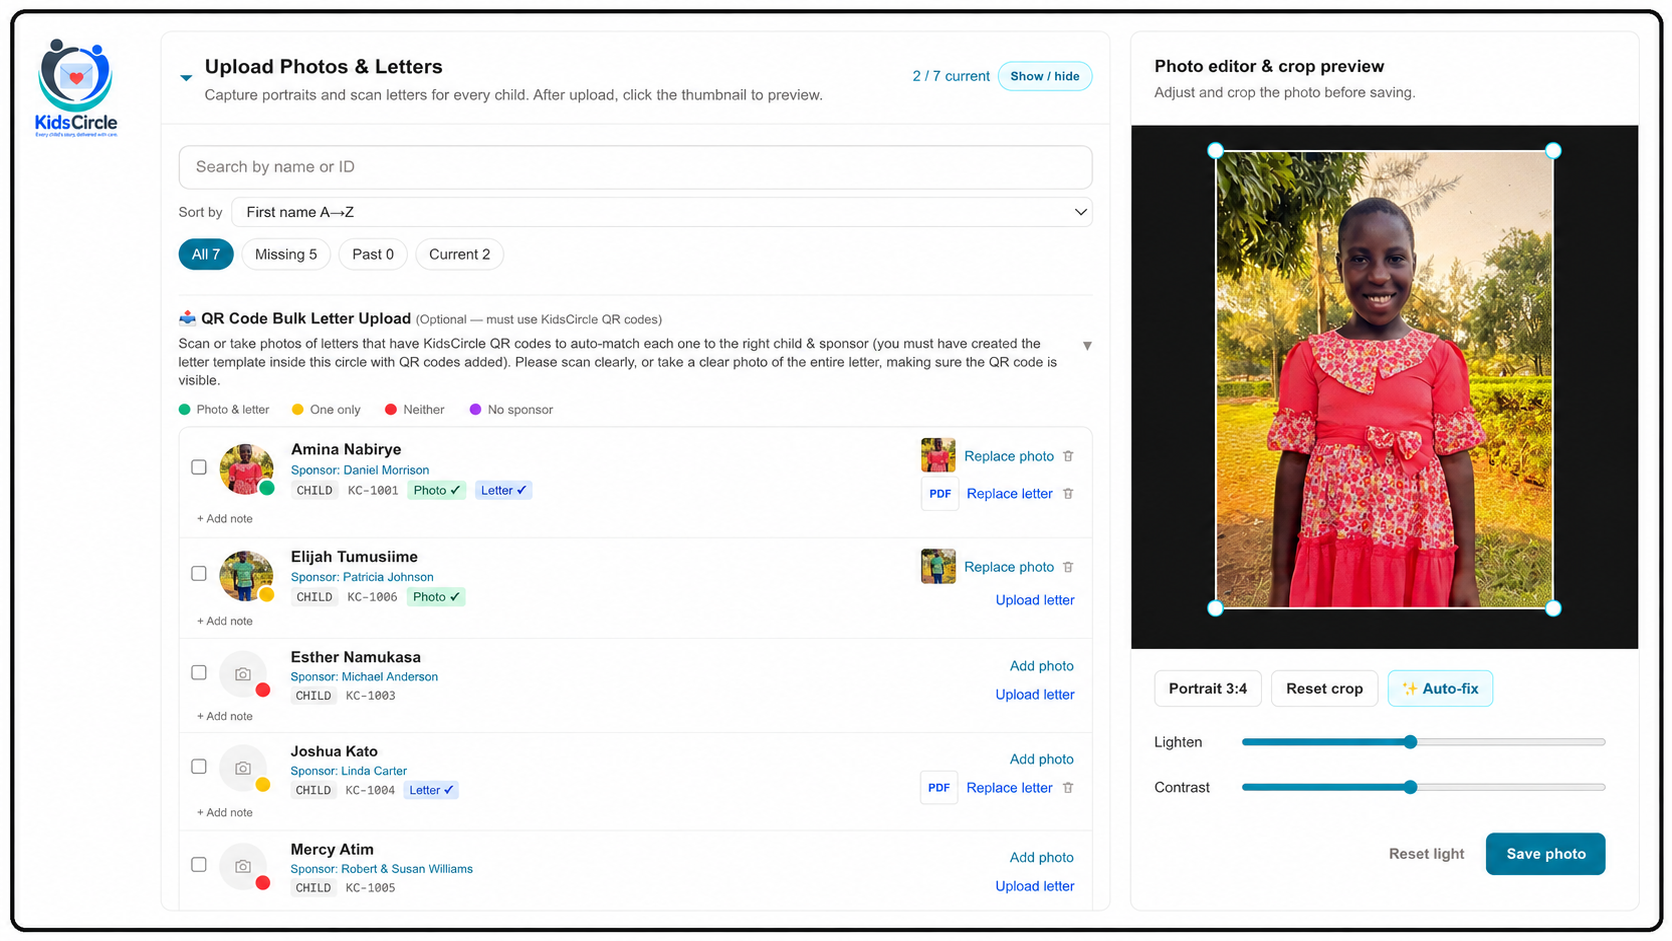
Task: Filter by Missing 5
Action: point(286,254)
